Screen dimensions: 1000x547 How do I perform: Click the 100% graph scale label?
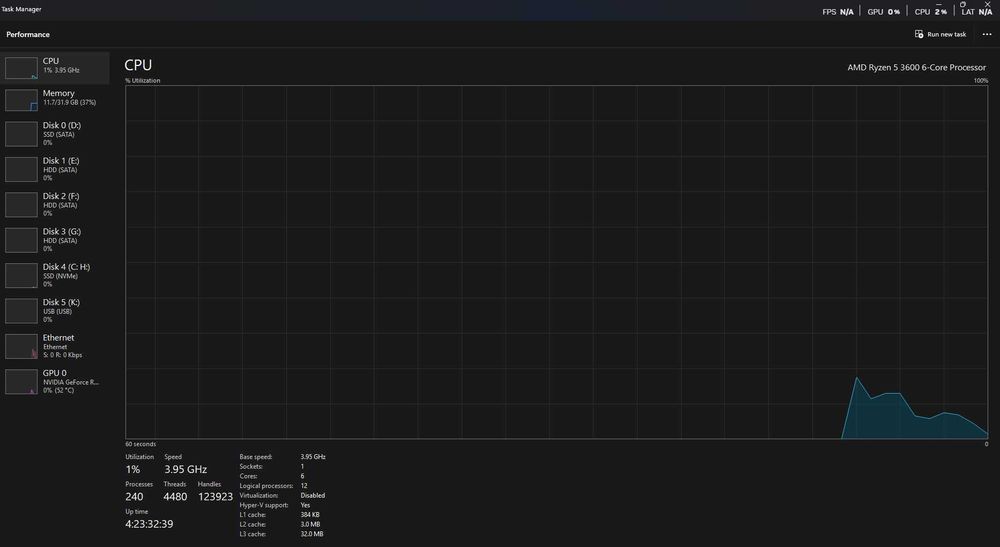[981, 80]
